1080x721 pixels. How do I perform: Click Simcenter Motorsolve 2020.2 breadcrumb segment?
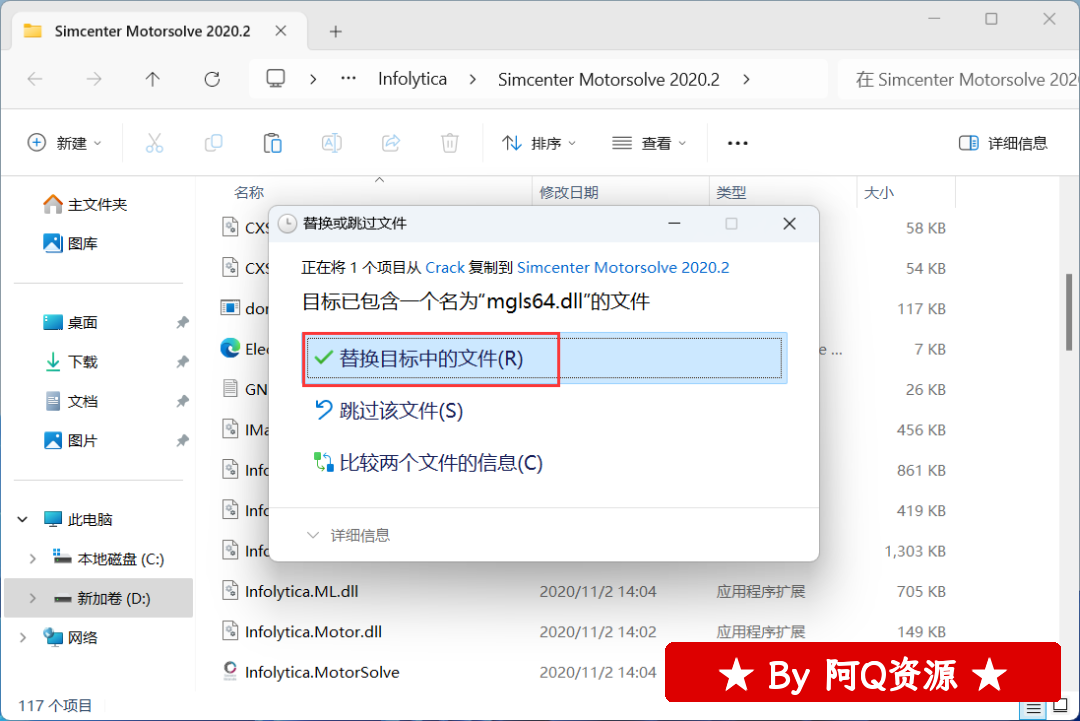[x=609, y=79]
